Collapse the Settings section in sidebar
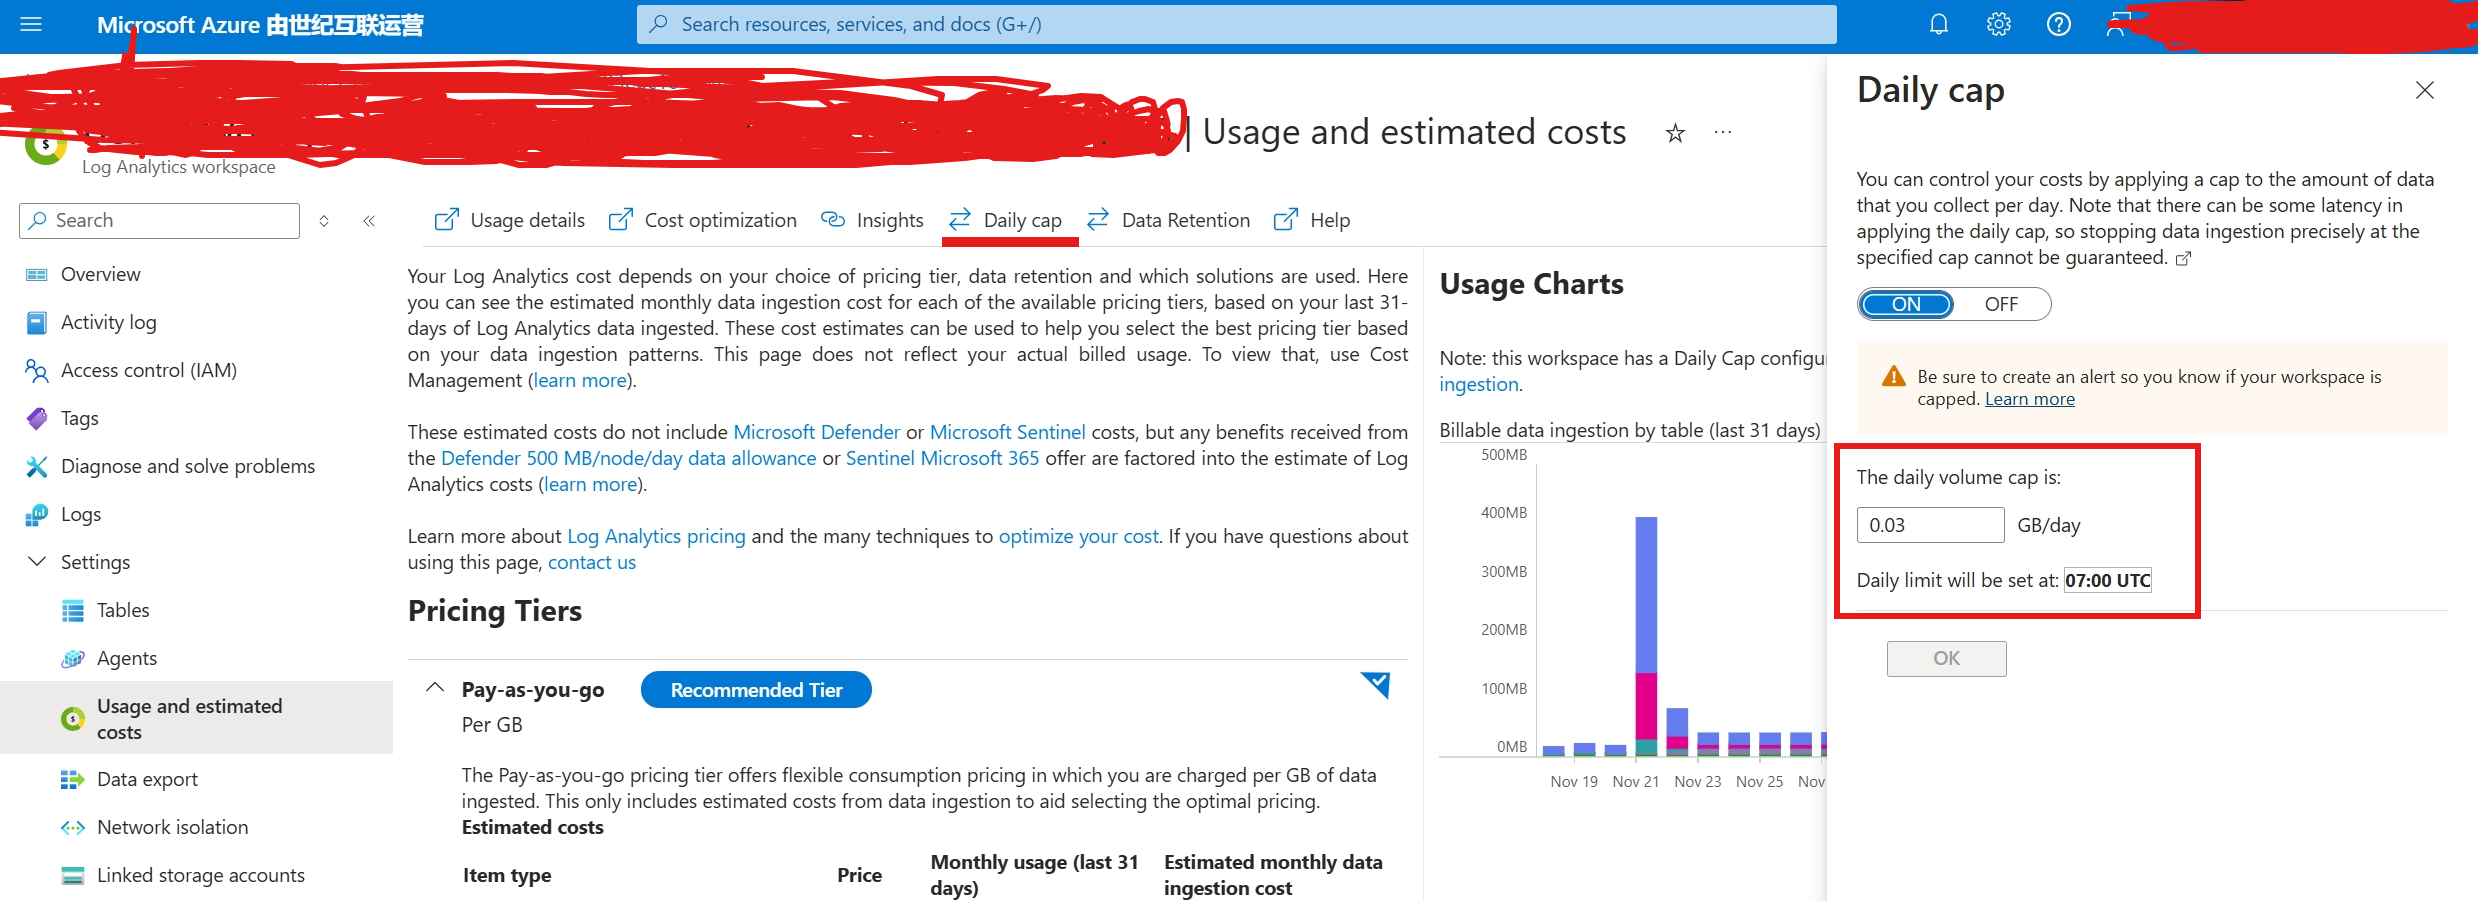The height and width of the screenshot is (901, 2478). click(37, 562)
